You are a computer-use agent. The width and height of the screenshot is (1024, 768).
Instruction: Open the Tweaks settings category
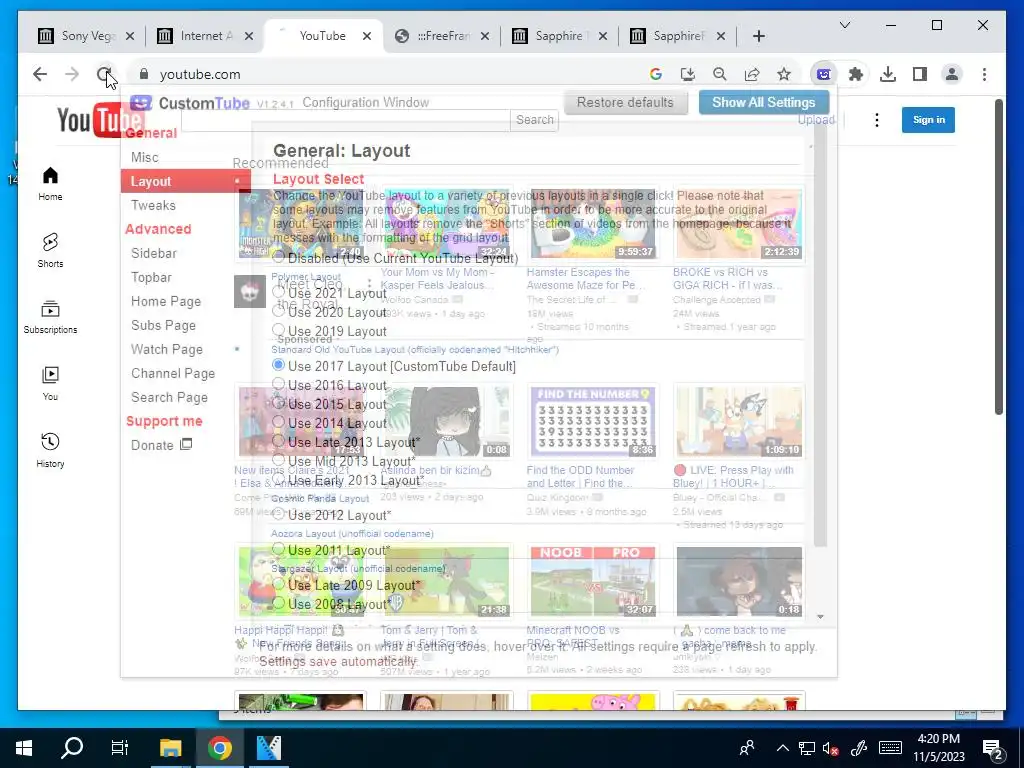tap(153, 205)
